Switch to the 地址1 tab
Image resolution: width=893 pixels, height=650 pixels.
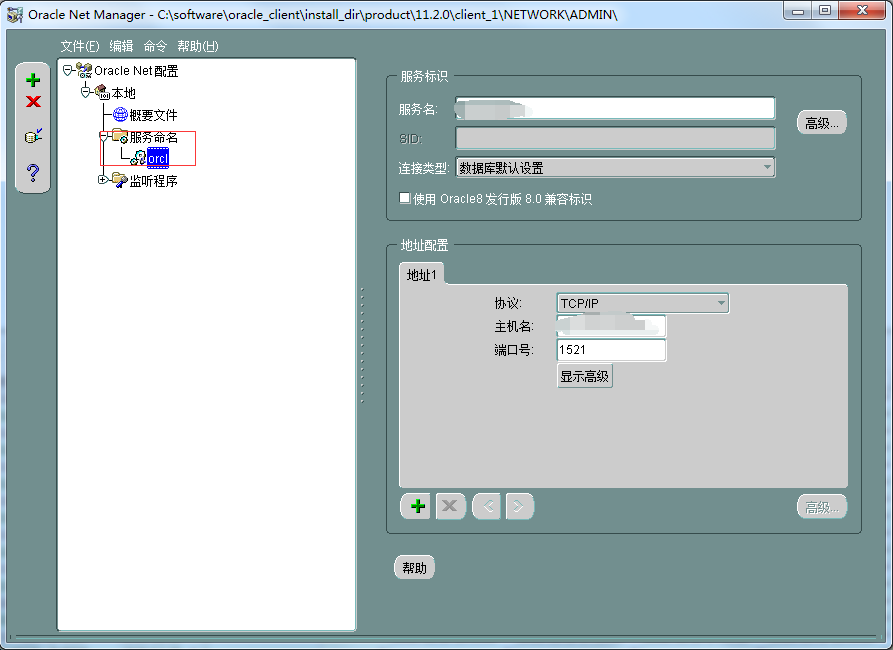(x=421, y=273)
